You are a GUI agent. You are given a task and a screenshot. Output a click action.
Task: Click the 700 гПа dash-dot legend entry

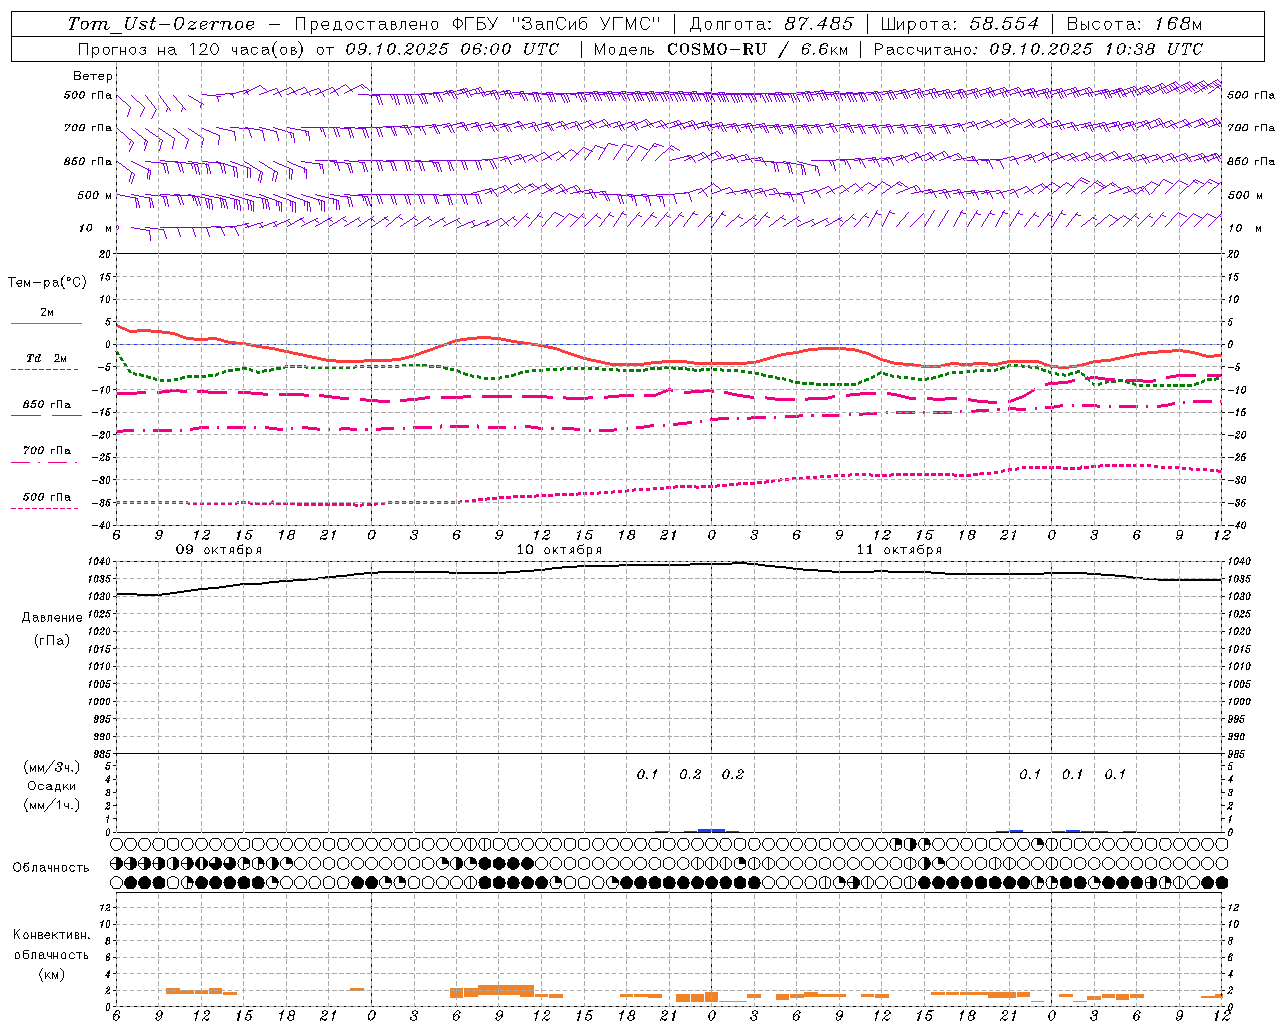pos(47,451)
